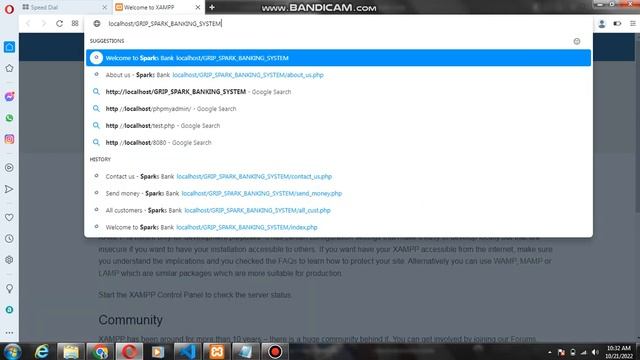Viewport: 640px width, 360px height.
Task: Open the profile account icon
Action: (602, 24)
